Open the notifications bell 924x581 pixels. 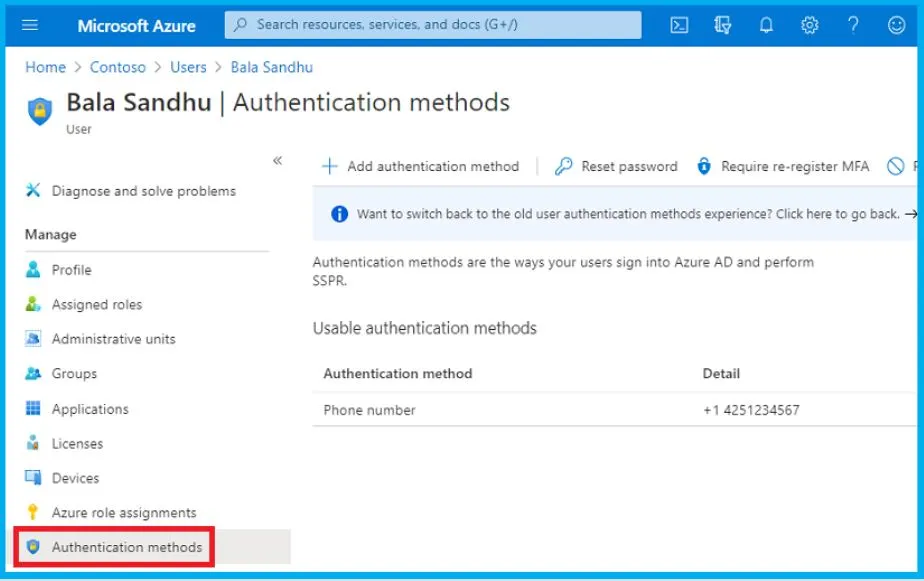coord(766,25)
